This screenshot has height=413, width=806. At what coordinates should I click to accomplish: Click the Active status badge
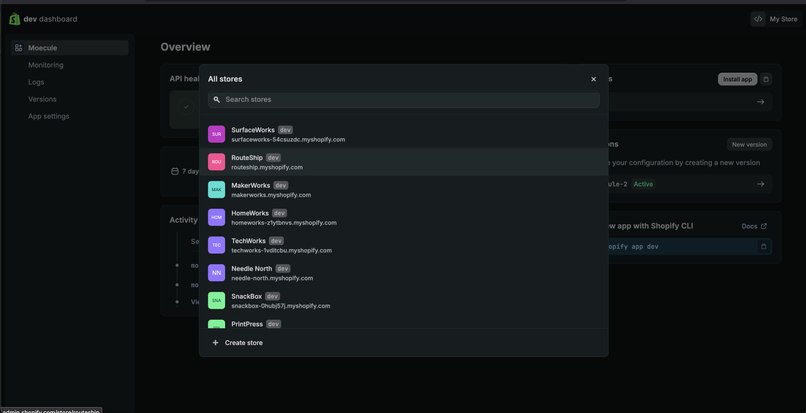pos(643,184)
